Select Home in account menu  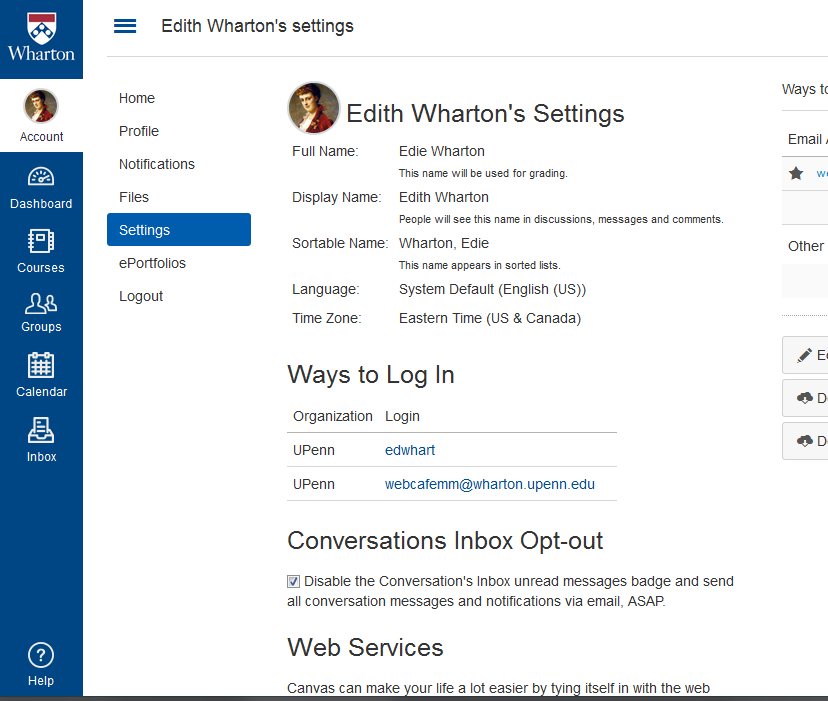pyautogui.click(x=137, y=98)
